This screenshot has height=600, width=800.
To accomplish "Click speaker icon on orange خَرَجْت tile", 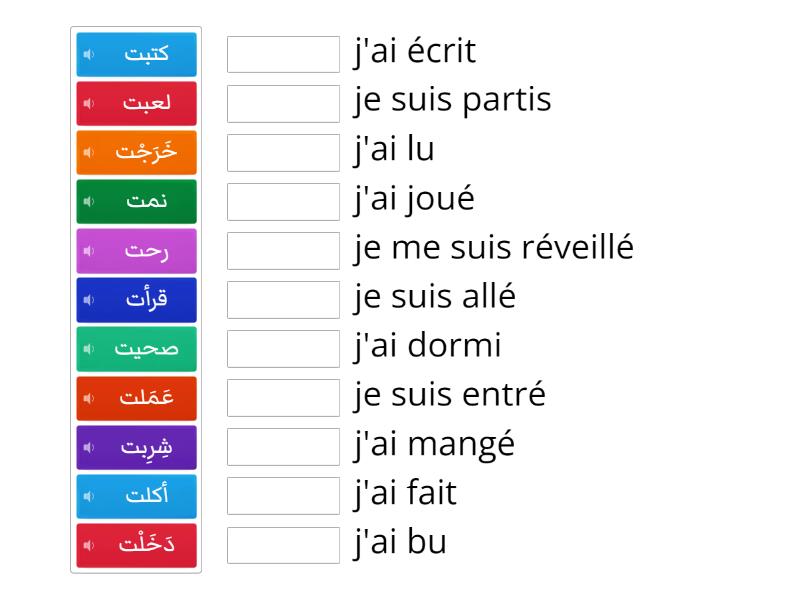I will click(x=89, y=152).
